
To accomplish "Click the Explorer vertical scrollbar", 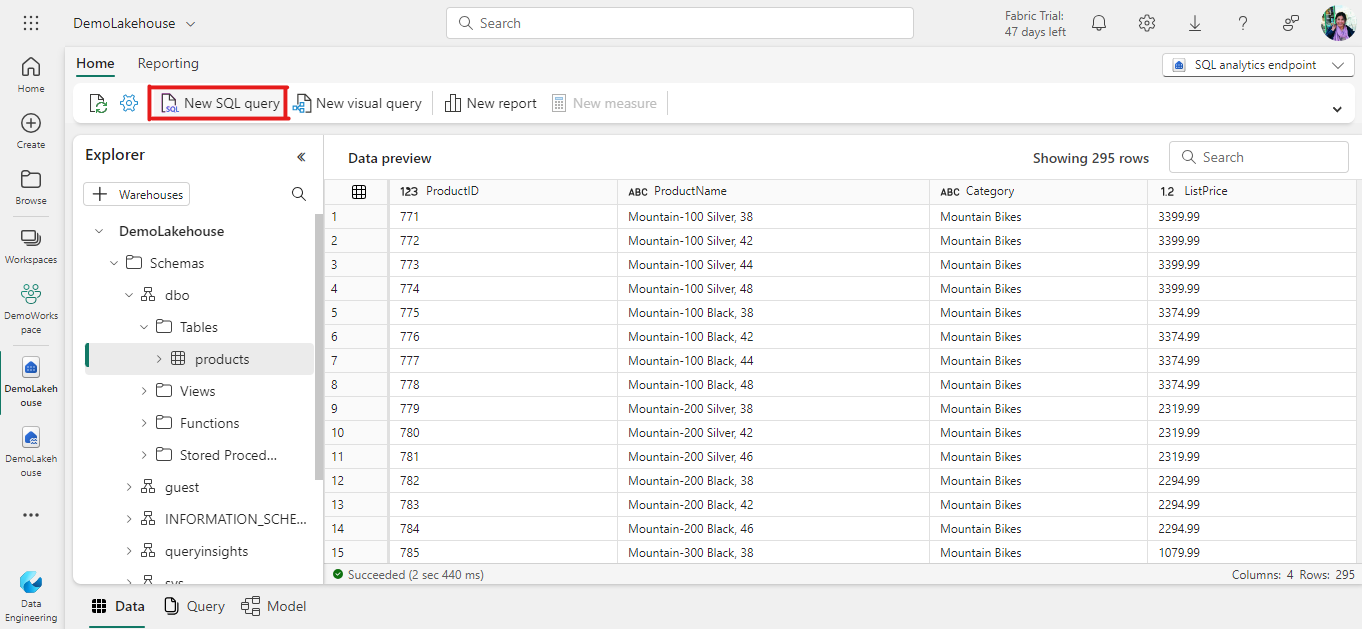I will (319, 346).
